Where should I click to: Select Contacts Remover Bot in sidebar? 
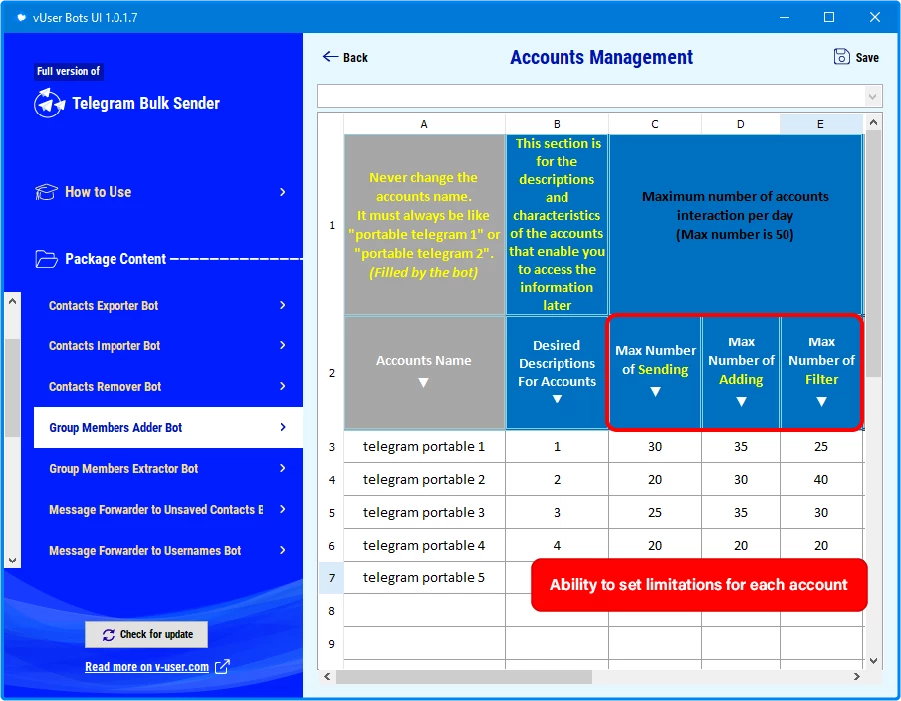point(168,386)
